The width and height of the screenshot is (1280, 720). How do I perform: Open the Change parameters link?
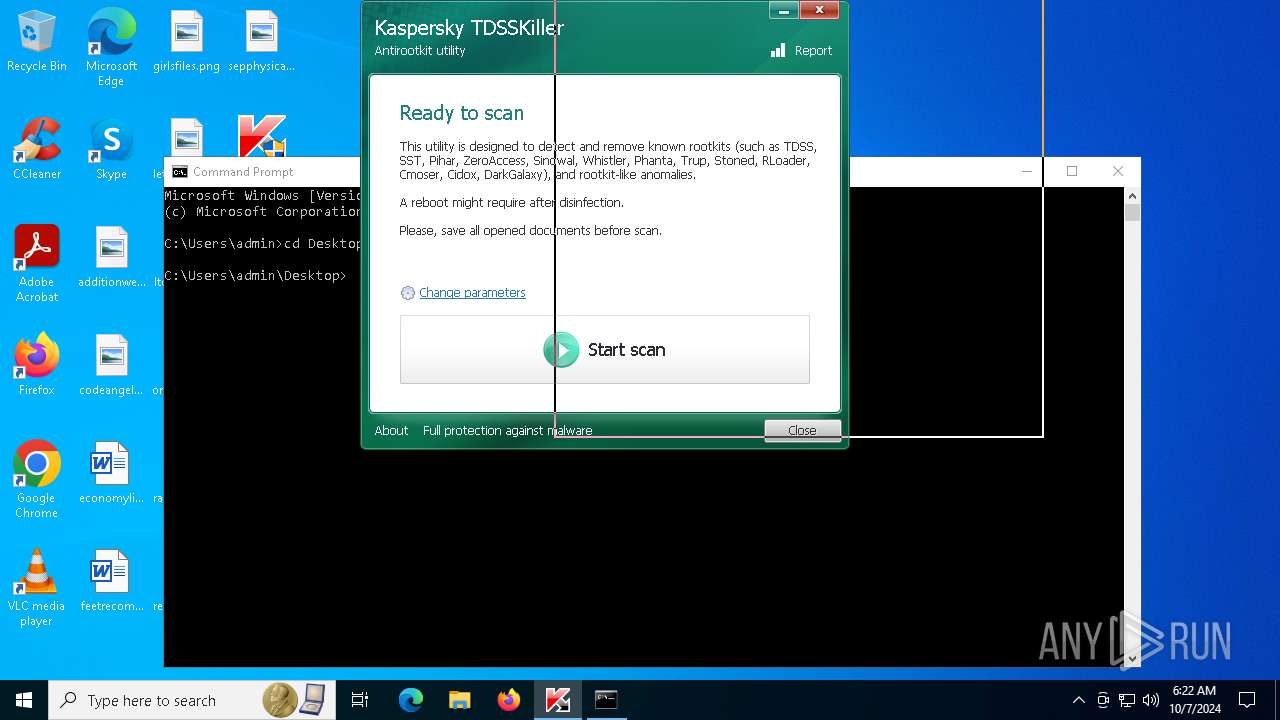[472, 293]
